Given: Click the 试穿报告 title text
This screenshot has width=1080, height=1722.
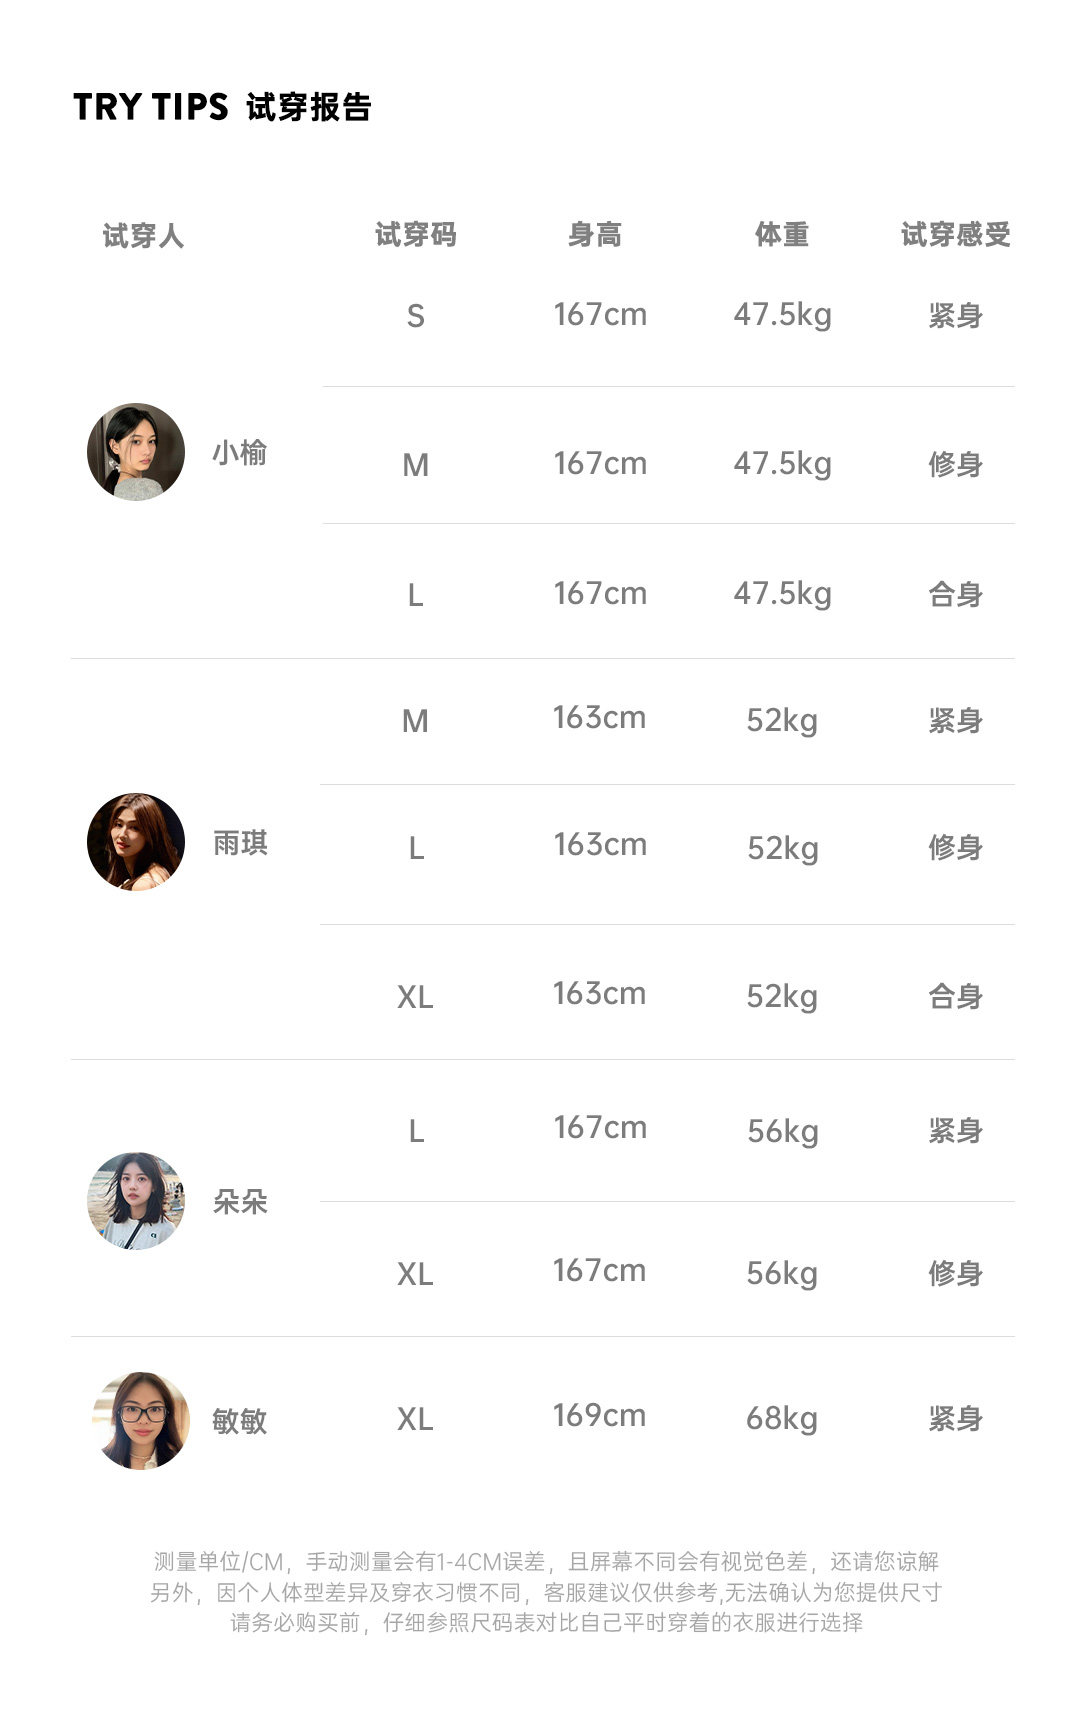Looking at the screenshot, I should [x=309, y=107].
